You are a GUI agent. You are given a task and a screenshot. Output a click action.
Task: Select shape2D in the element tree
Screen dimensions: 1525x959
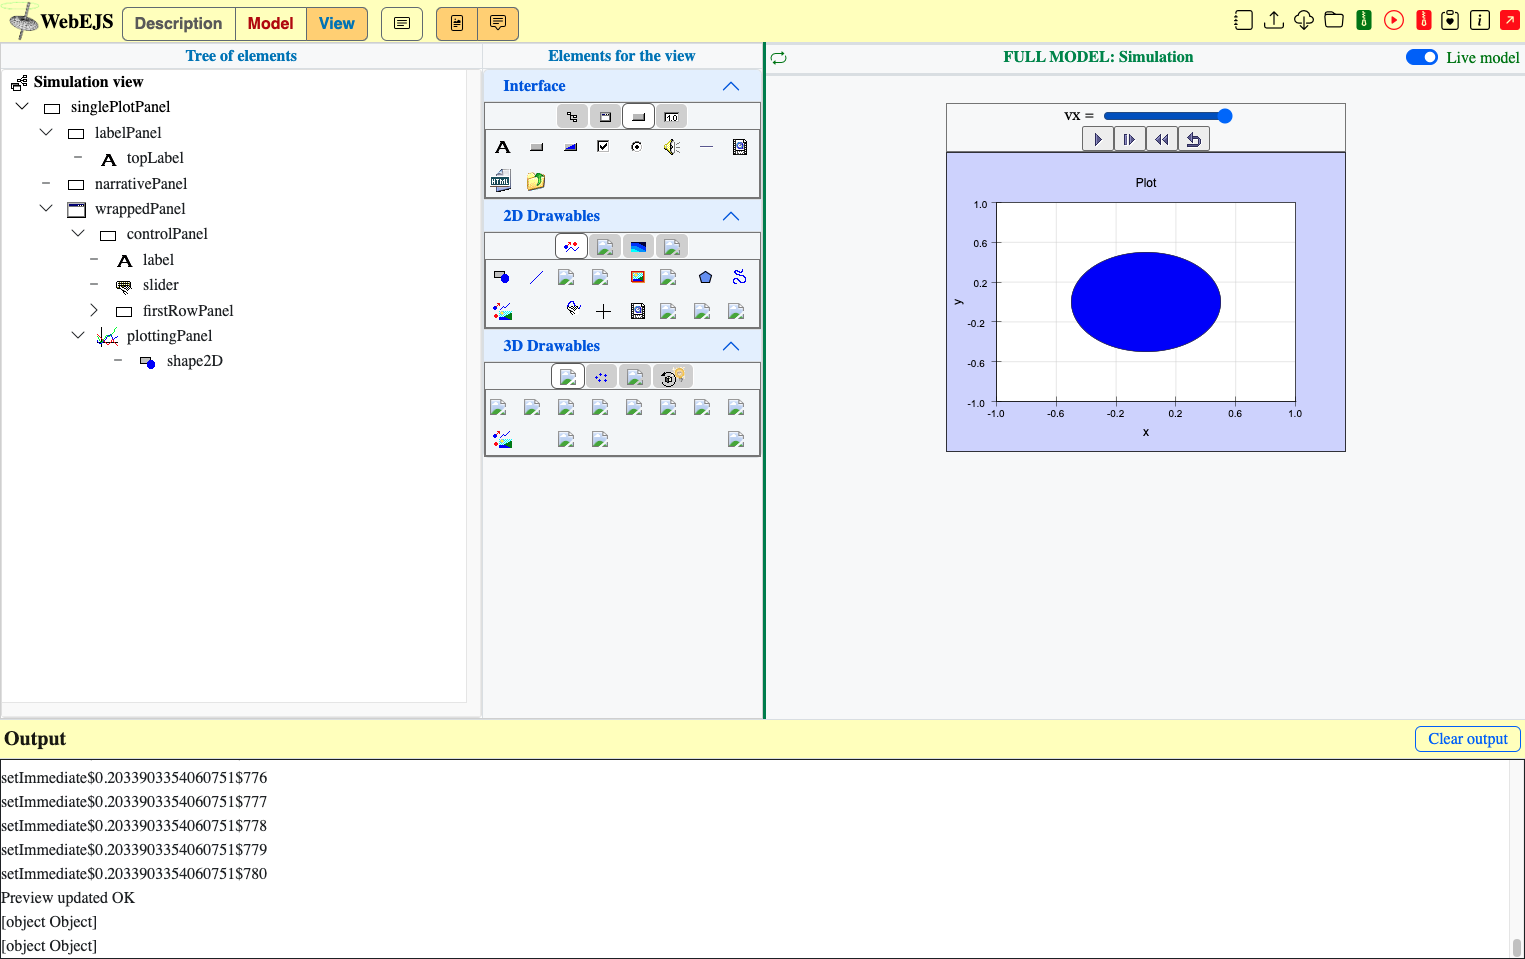tap(195, 361)
